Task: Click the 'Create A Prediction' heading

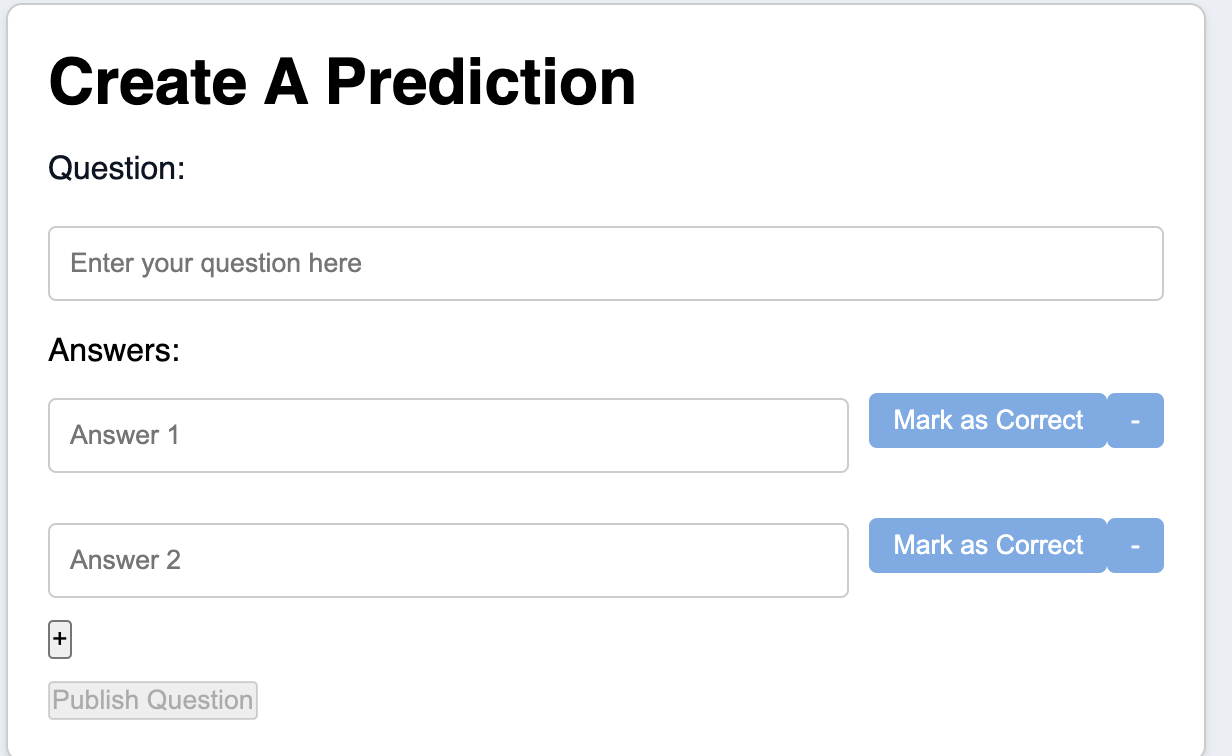Action: (342, 81)
